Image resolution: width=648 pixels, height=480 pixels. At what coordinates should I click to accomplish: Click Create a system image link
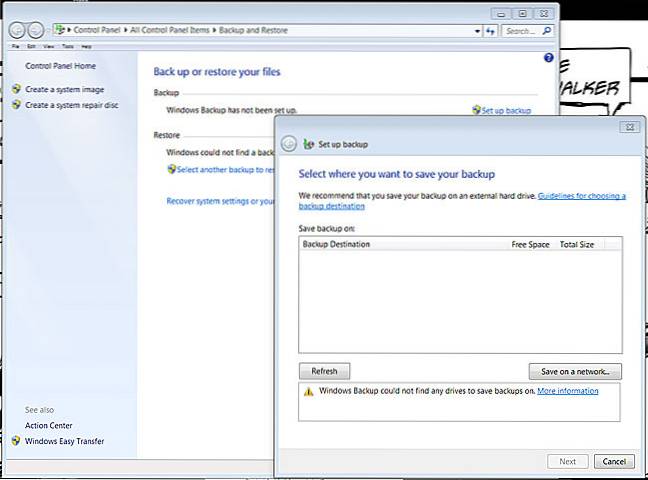click(x=64, y=89)
